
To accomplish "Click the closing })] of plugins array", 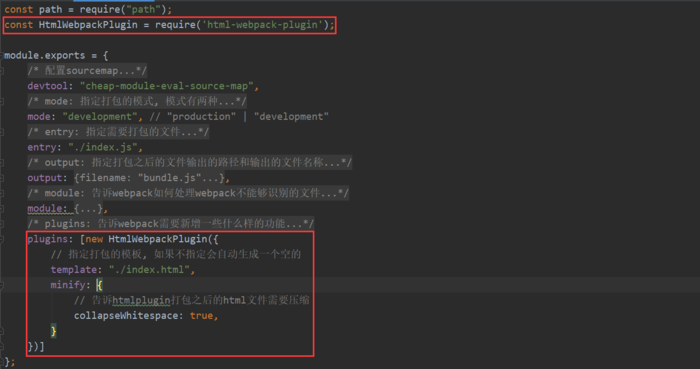I will pyautogui.click(x=36, y=347).
